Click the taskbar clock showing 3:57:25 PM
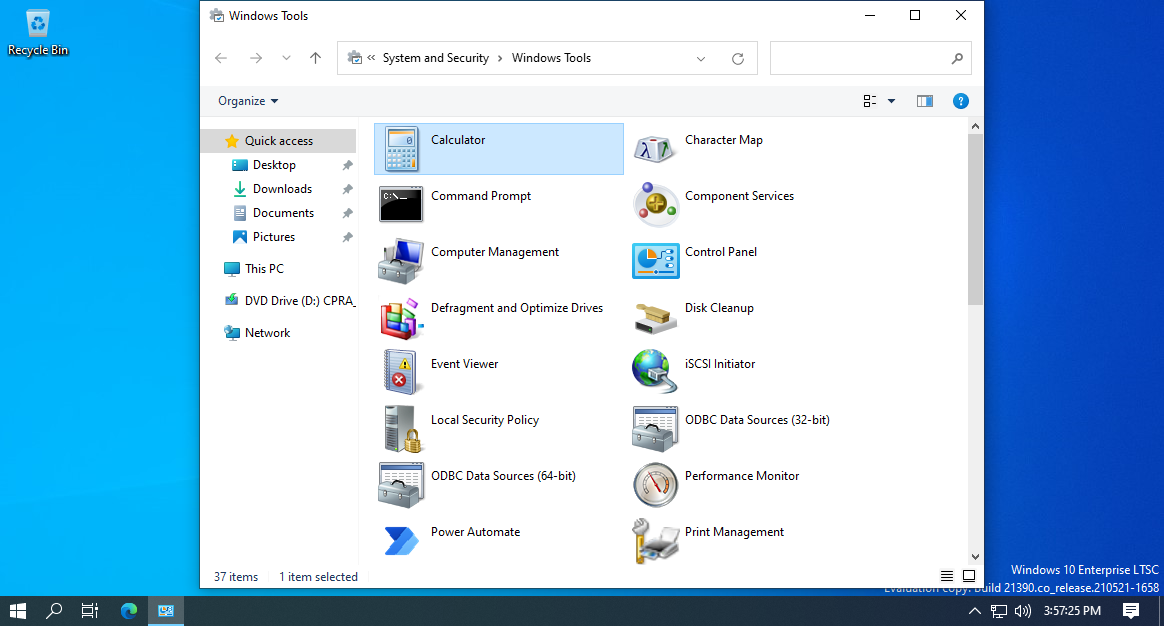1164x626 pixels. (x=1072, y=610)
